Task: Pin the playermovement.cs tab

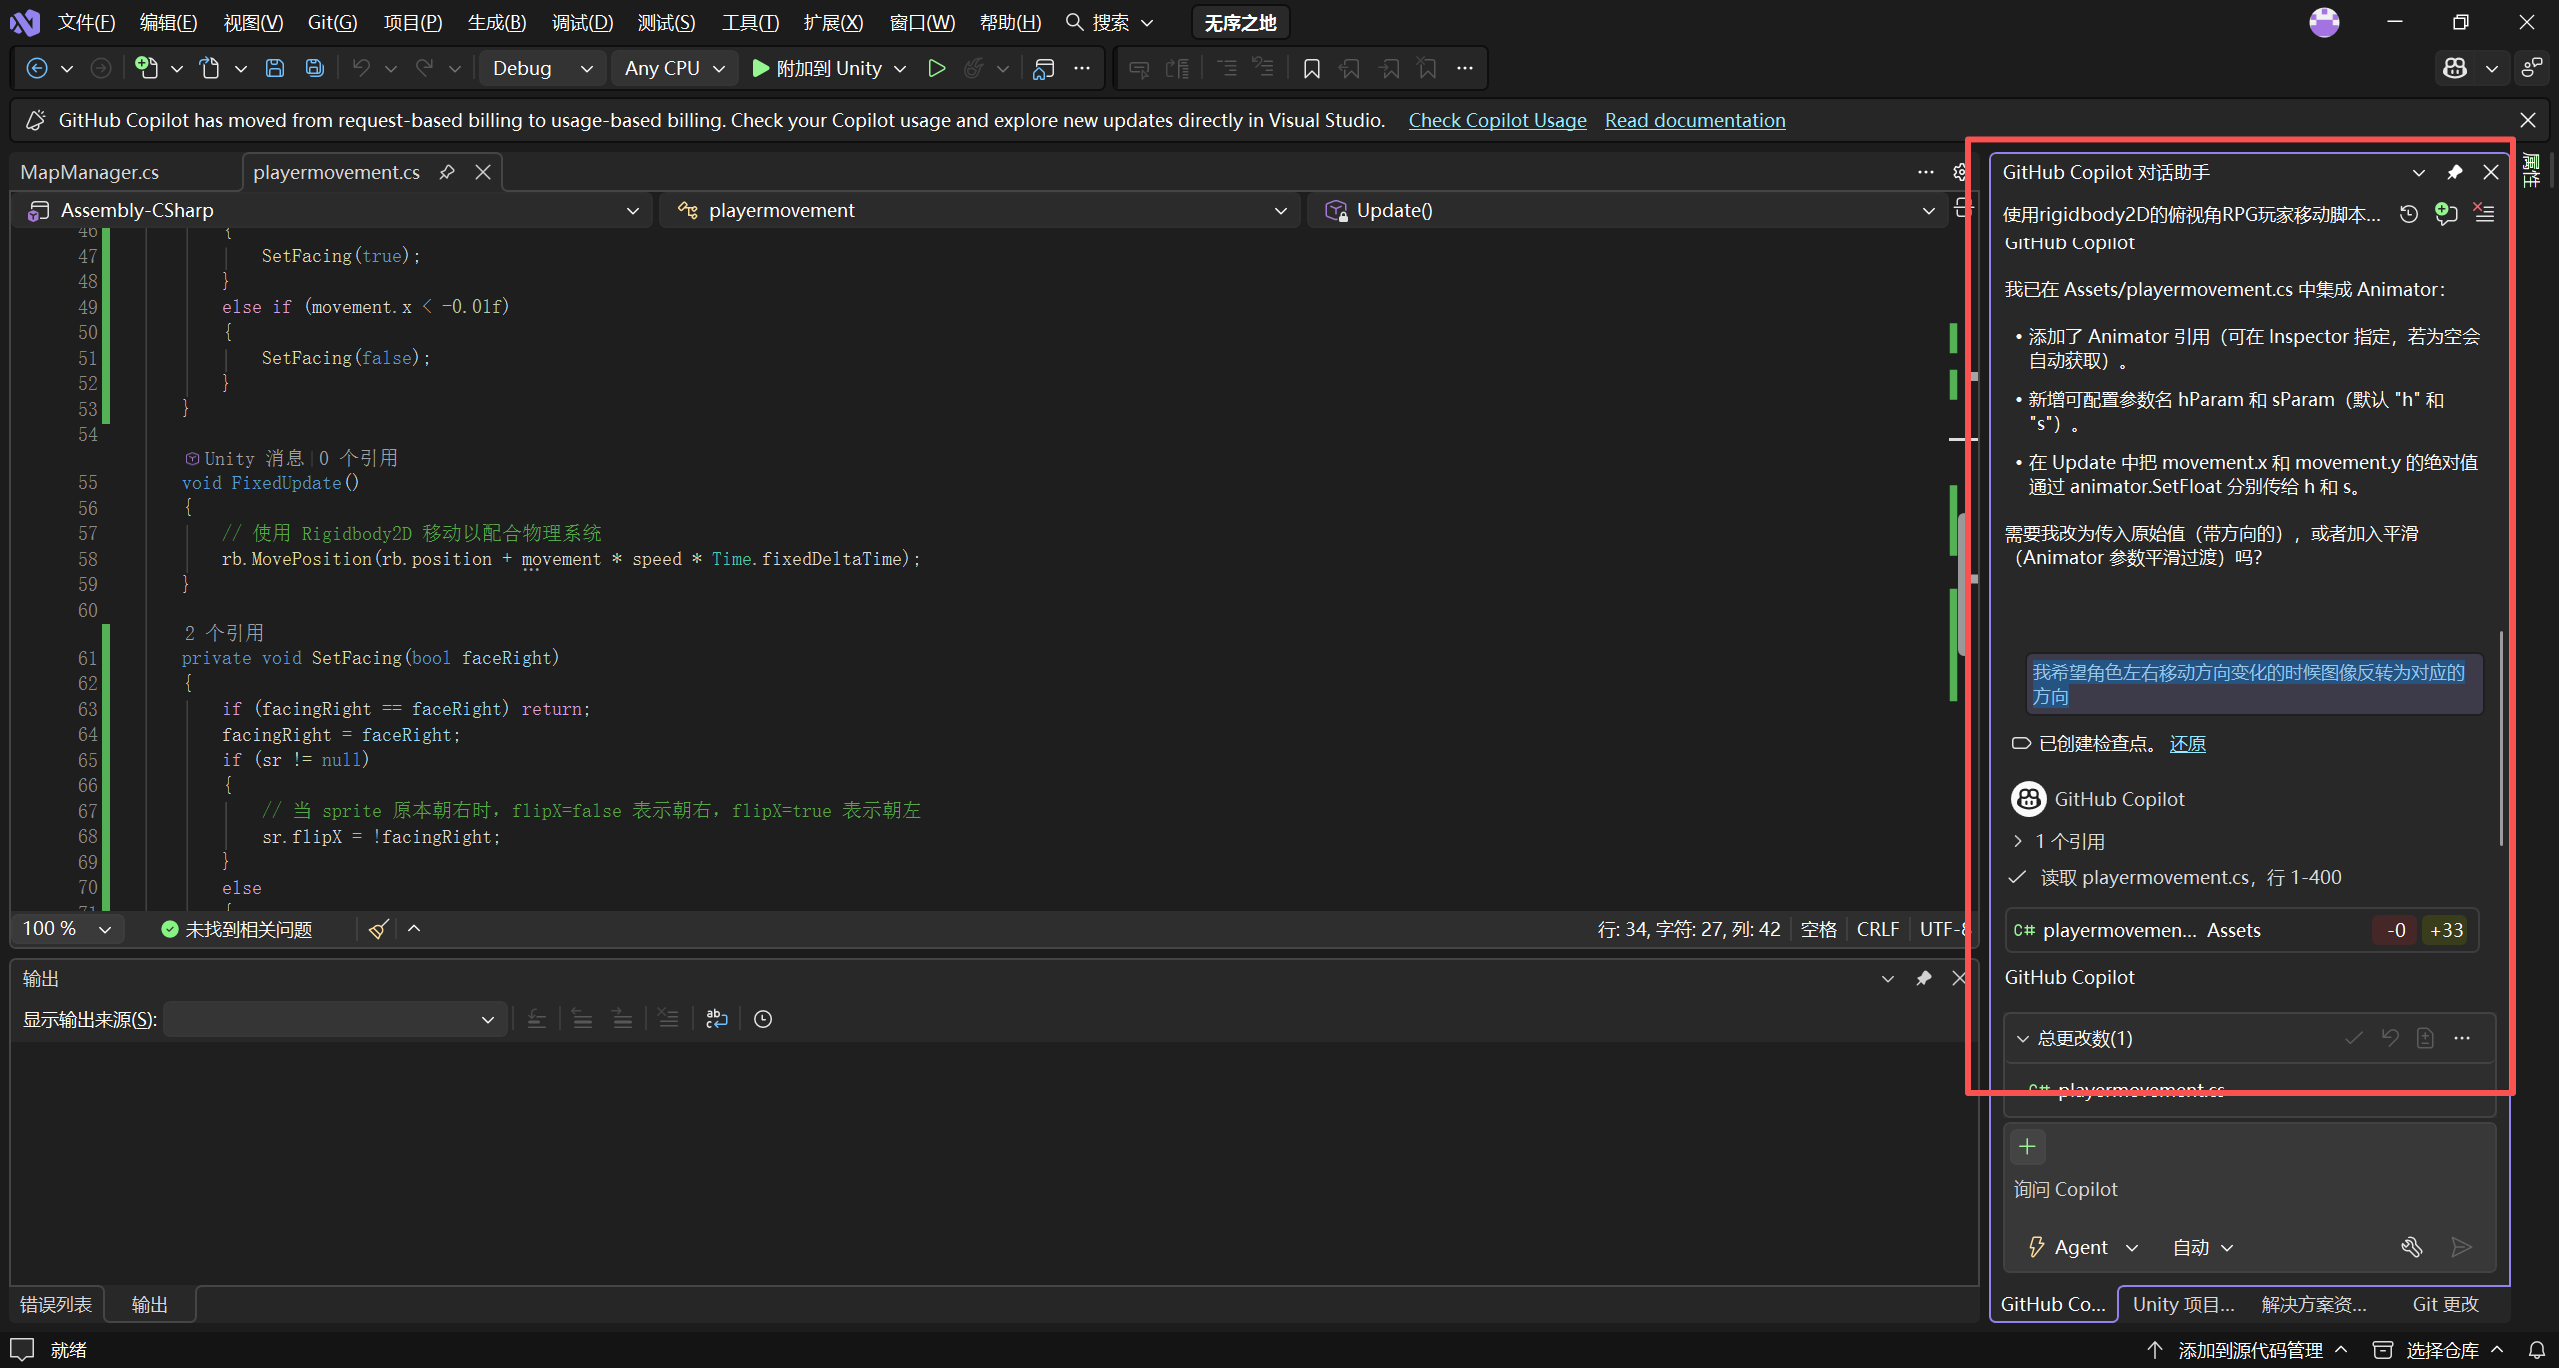Action: click(447, 172)
